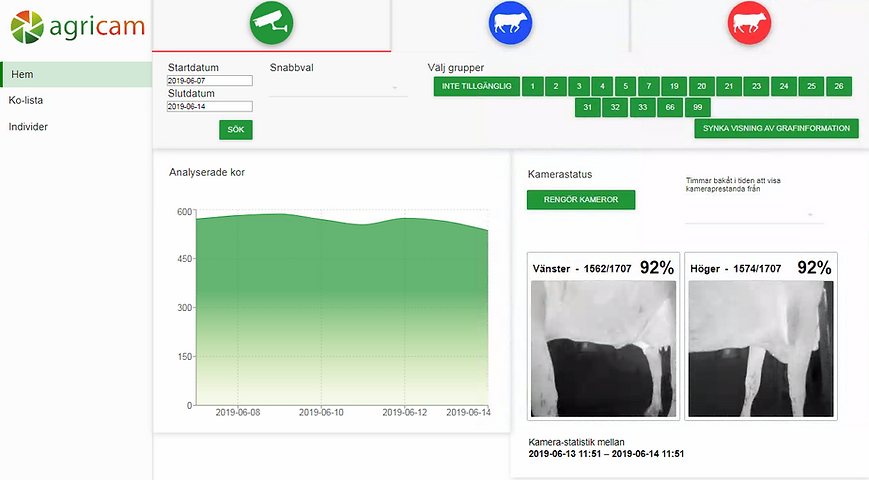Go to Individer in the sidebar

[x=28, y=127]
